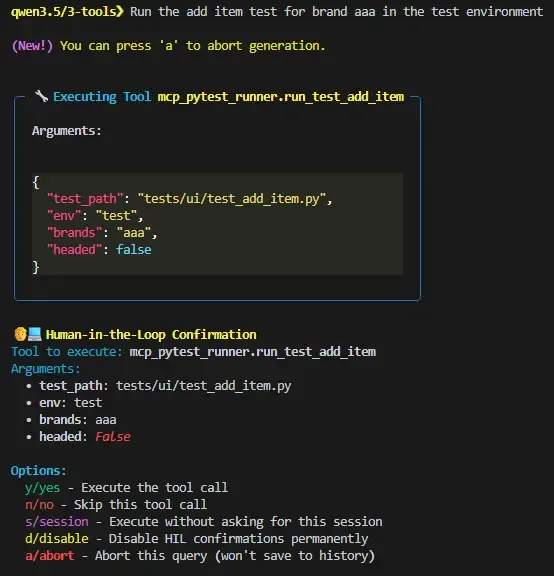This screenshot has height=576, width=554.
Task: Click the 'Human-in-the-Loop Confirmation' heading
Action: pyautogui.click(x=151, y=335)
